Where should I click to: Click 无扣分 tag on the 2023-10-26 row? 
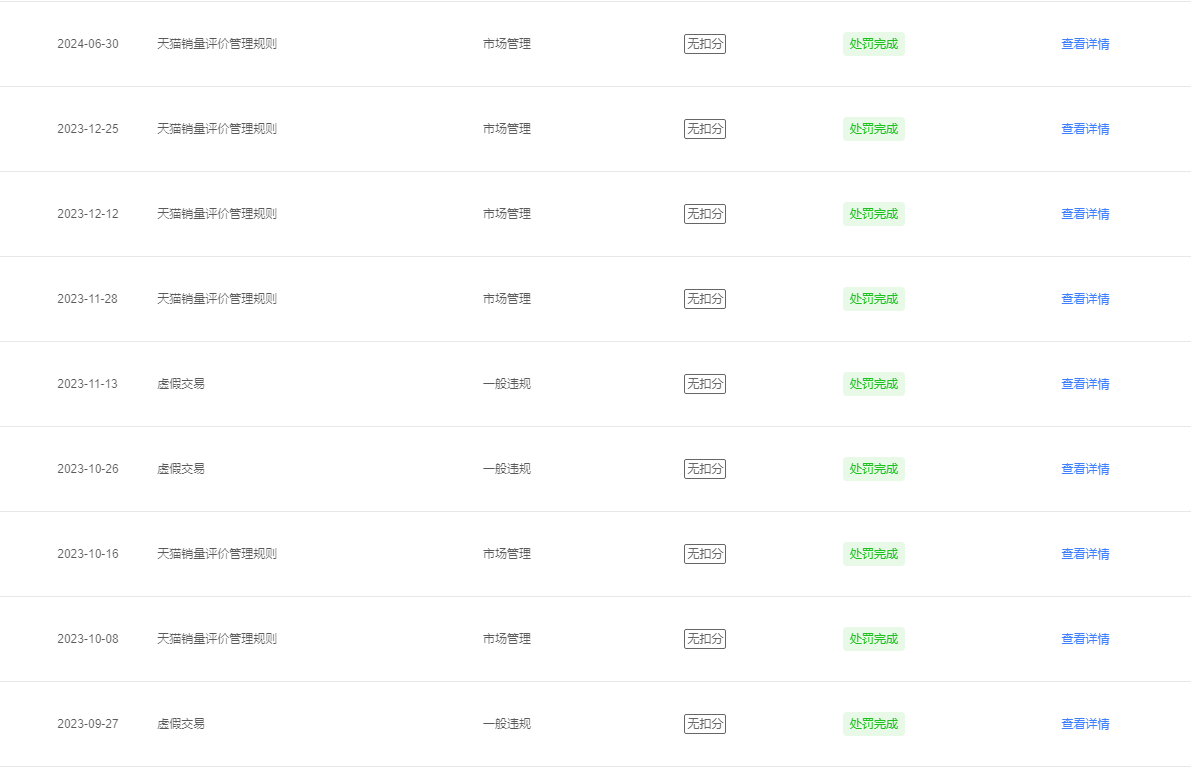[x=705, y=470]
